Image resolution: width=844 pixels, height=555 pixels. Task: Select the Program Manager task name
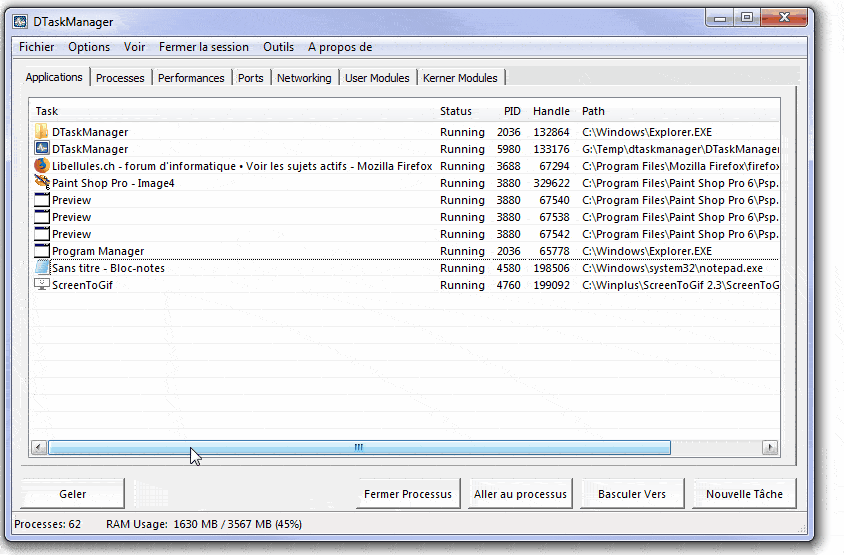[98, 251]
